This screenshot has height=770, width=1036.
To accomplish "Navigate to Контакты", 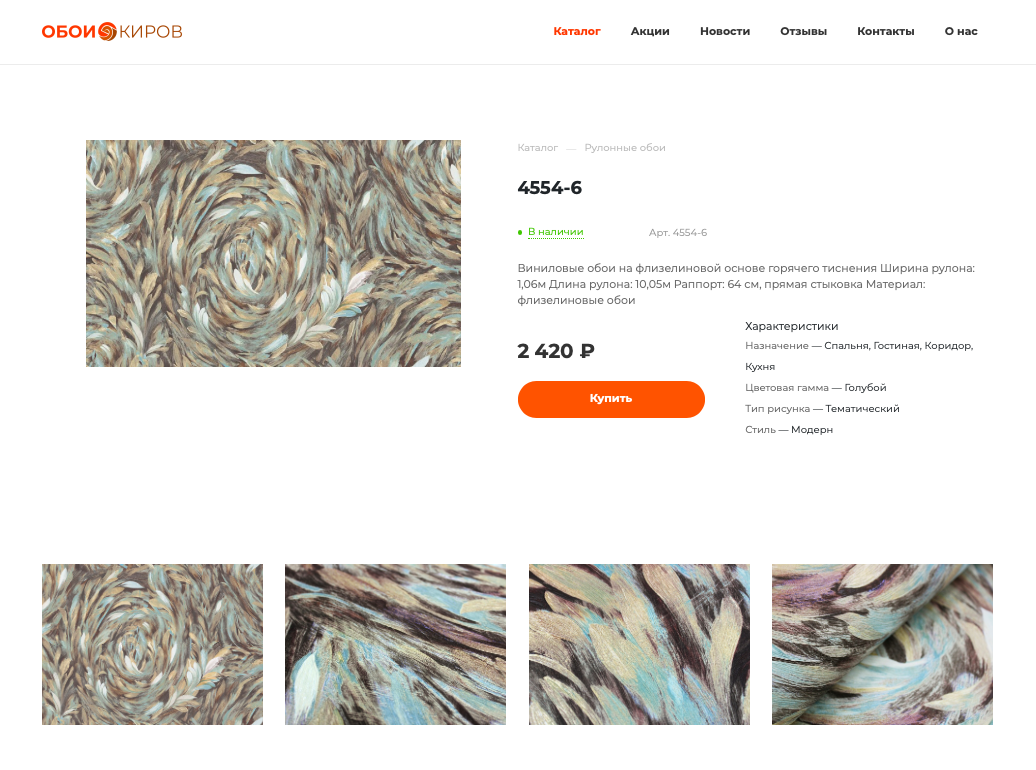I will 885,32.
